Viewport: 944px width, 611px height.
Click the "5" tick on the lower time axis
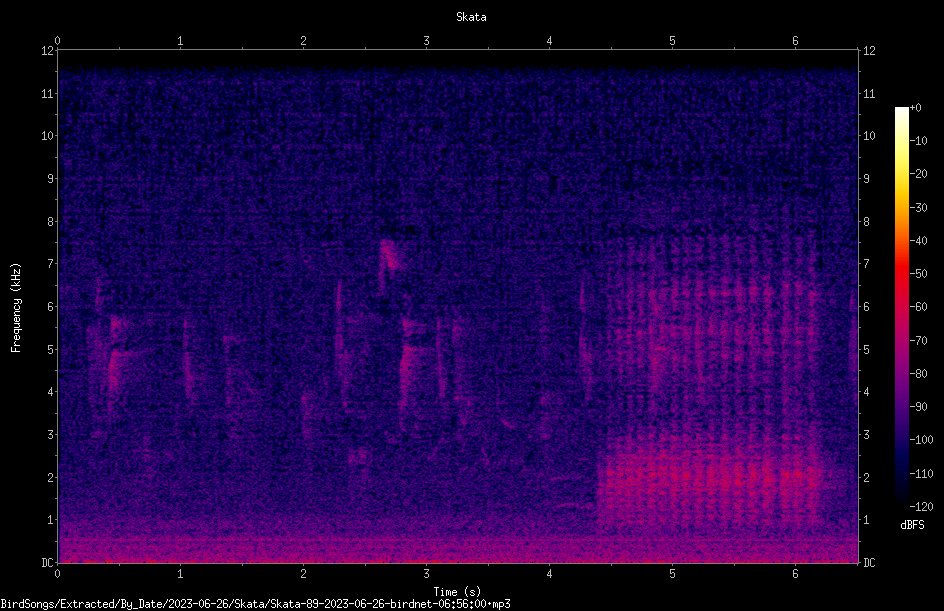[x=672, y=574]
